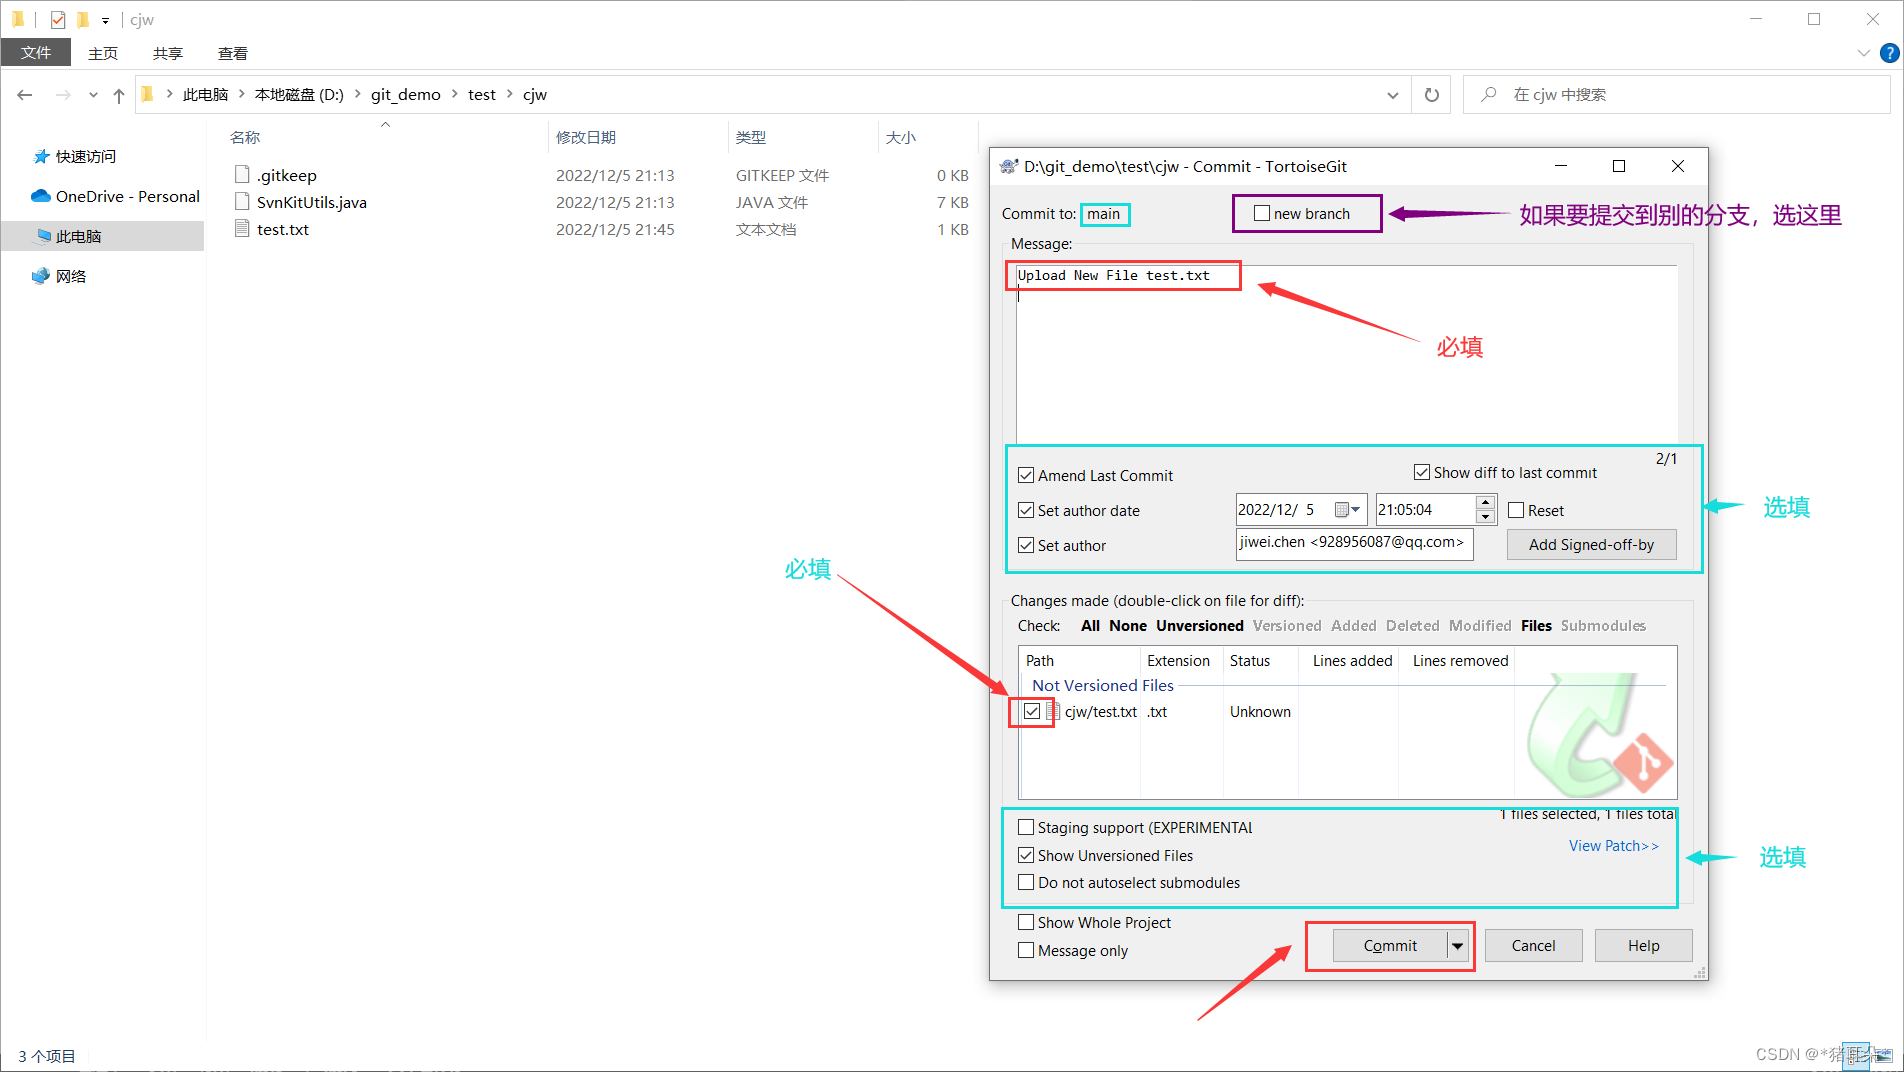Expand the ribbon chevron
Image resolution: width=1904 pixels, height=1072 pixels.
click(x=1864, y=53)
